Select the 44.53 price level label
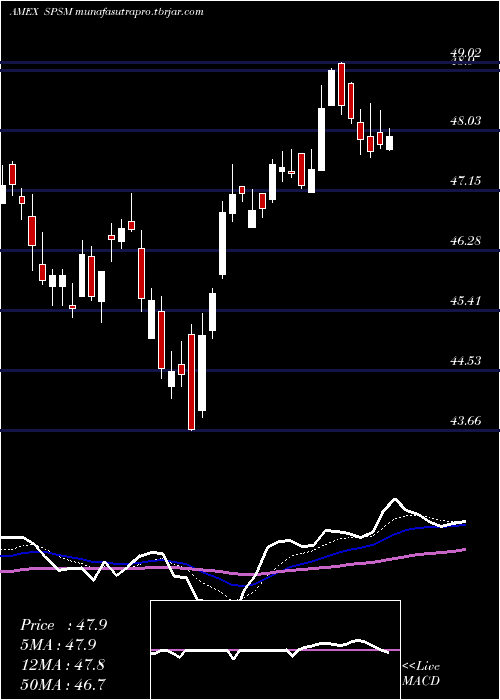 pyautogui.click(x=466, y=360)
